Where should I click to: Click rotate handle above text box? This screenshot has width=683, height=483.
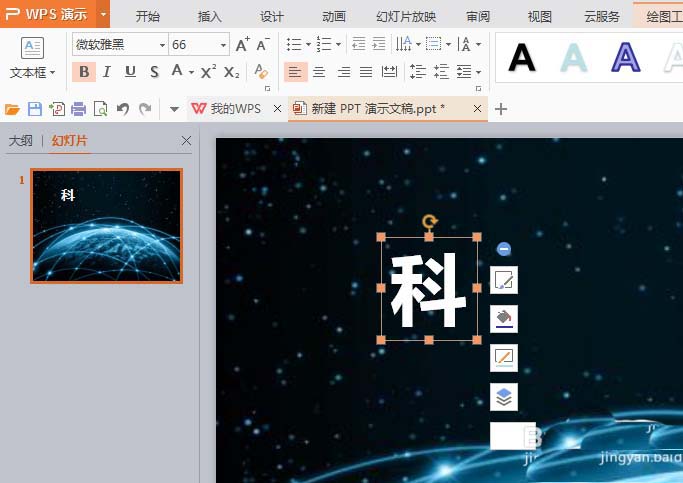[429, 221]
